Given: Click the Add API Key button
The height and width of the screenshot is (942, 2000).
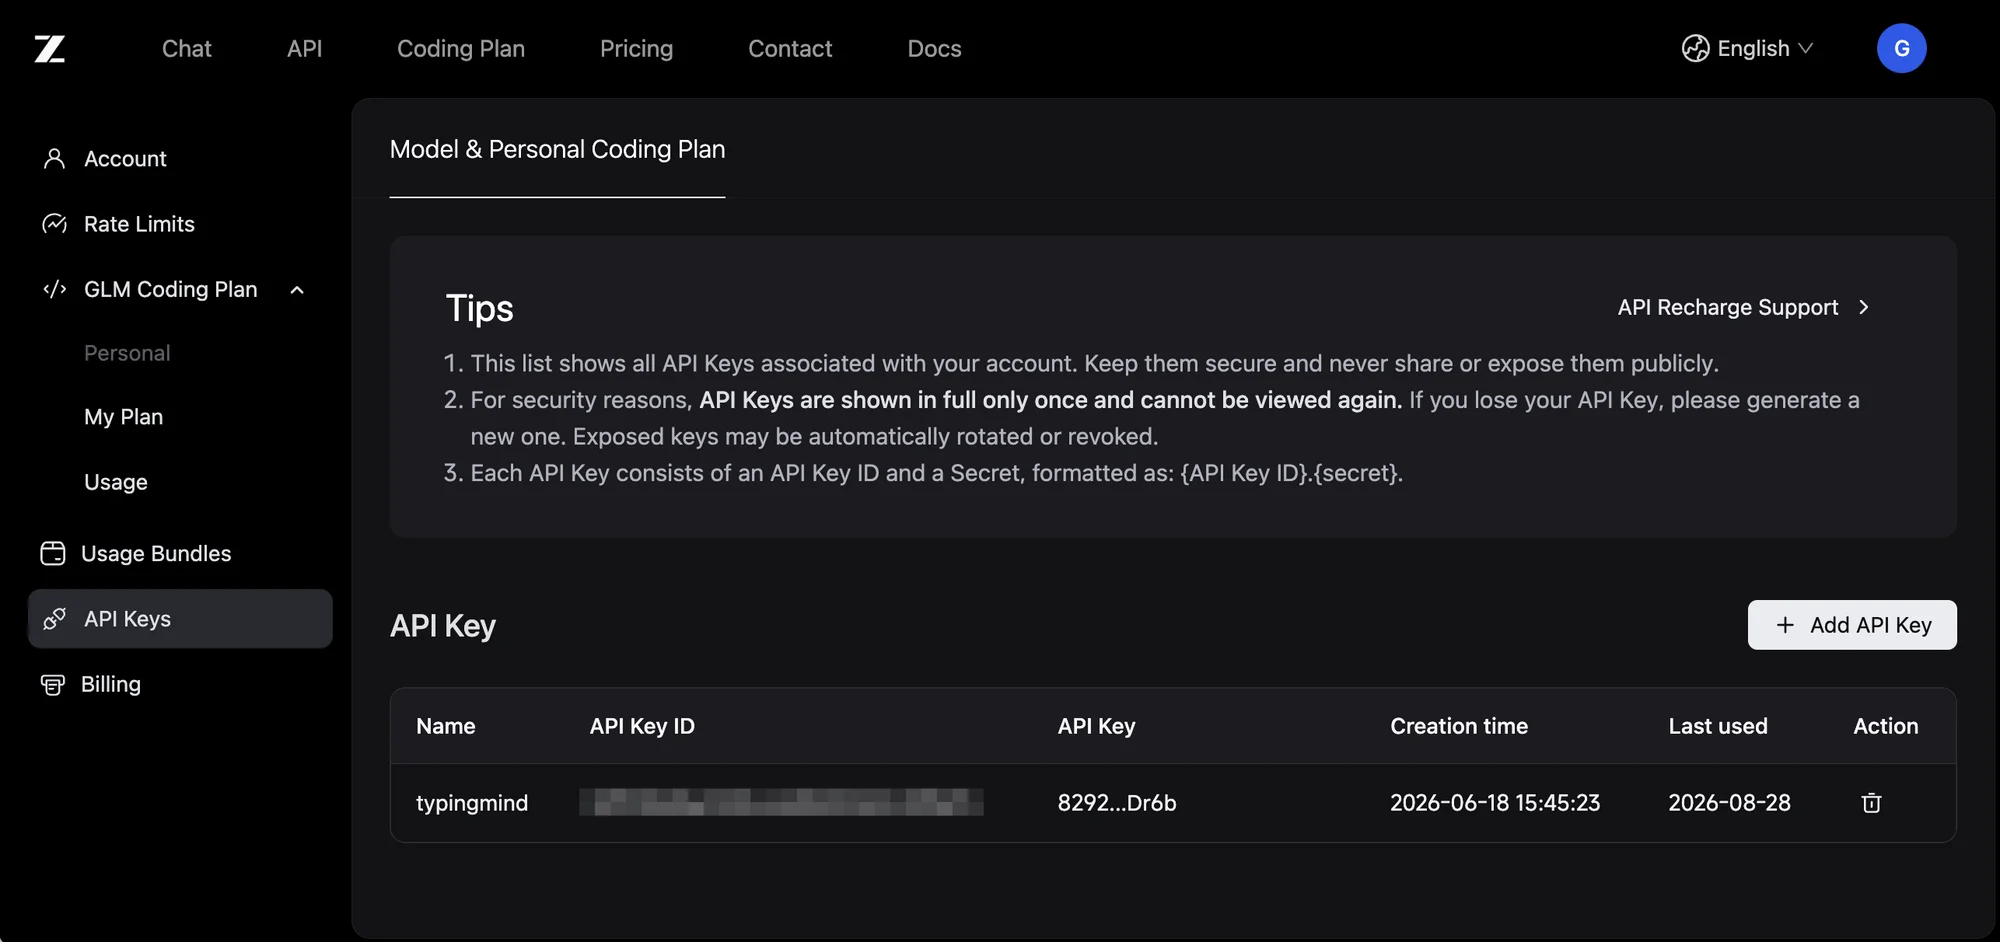Looking at the screenshot, I should tap(1852, 625).
